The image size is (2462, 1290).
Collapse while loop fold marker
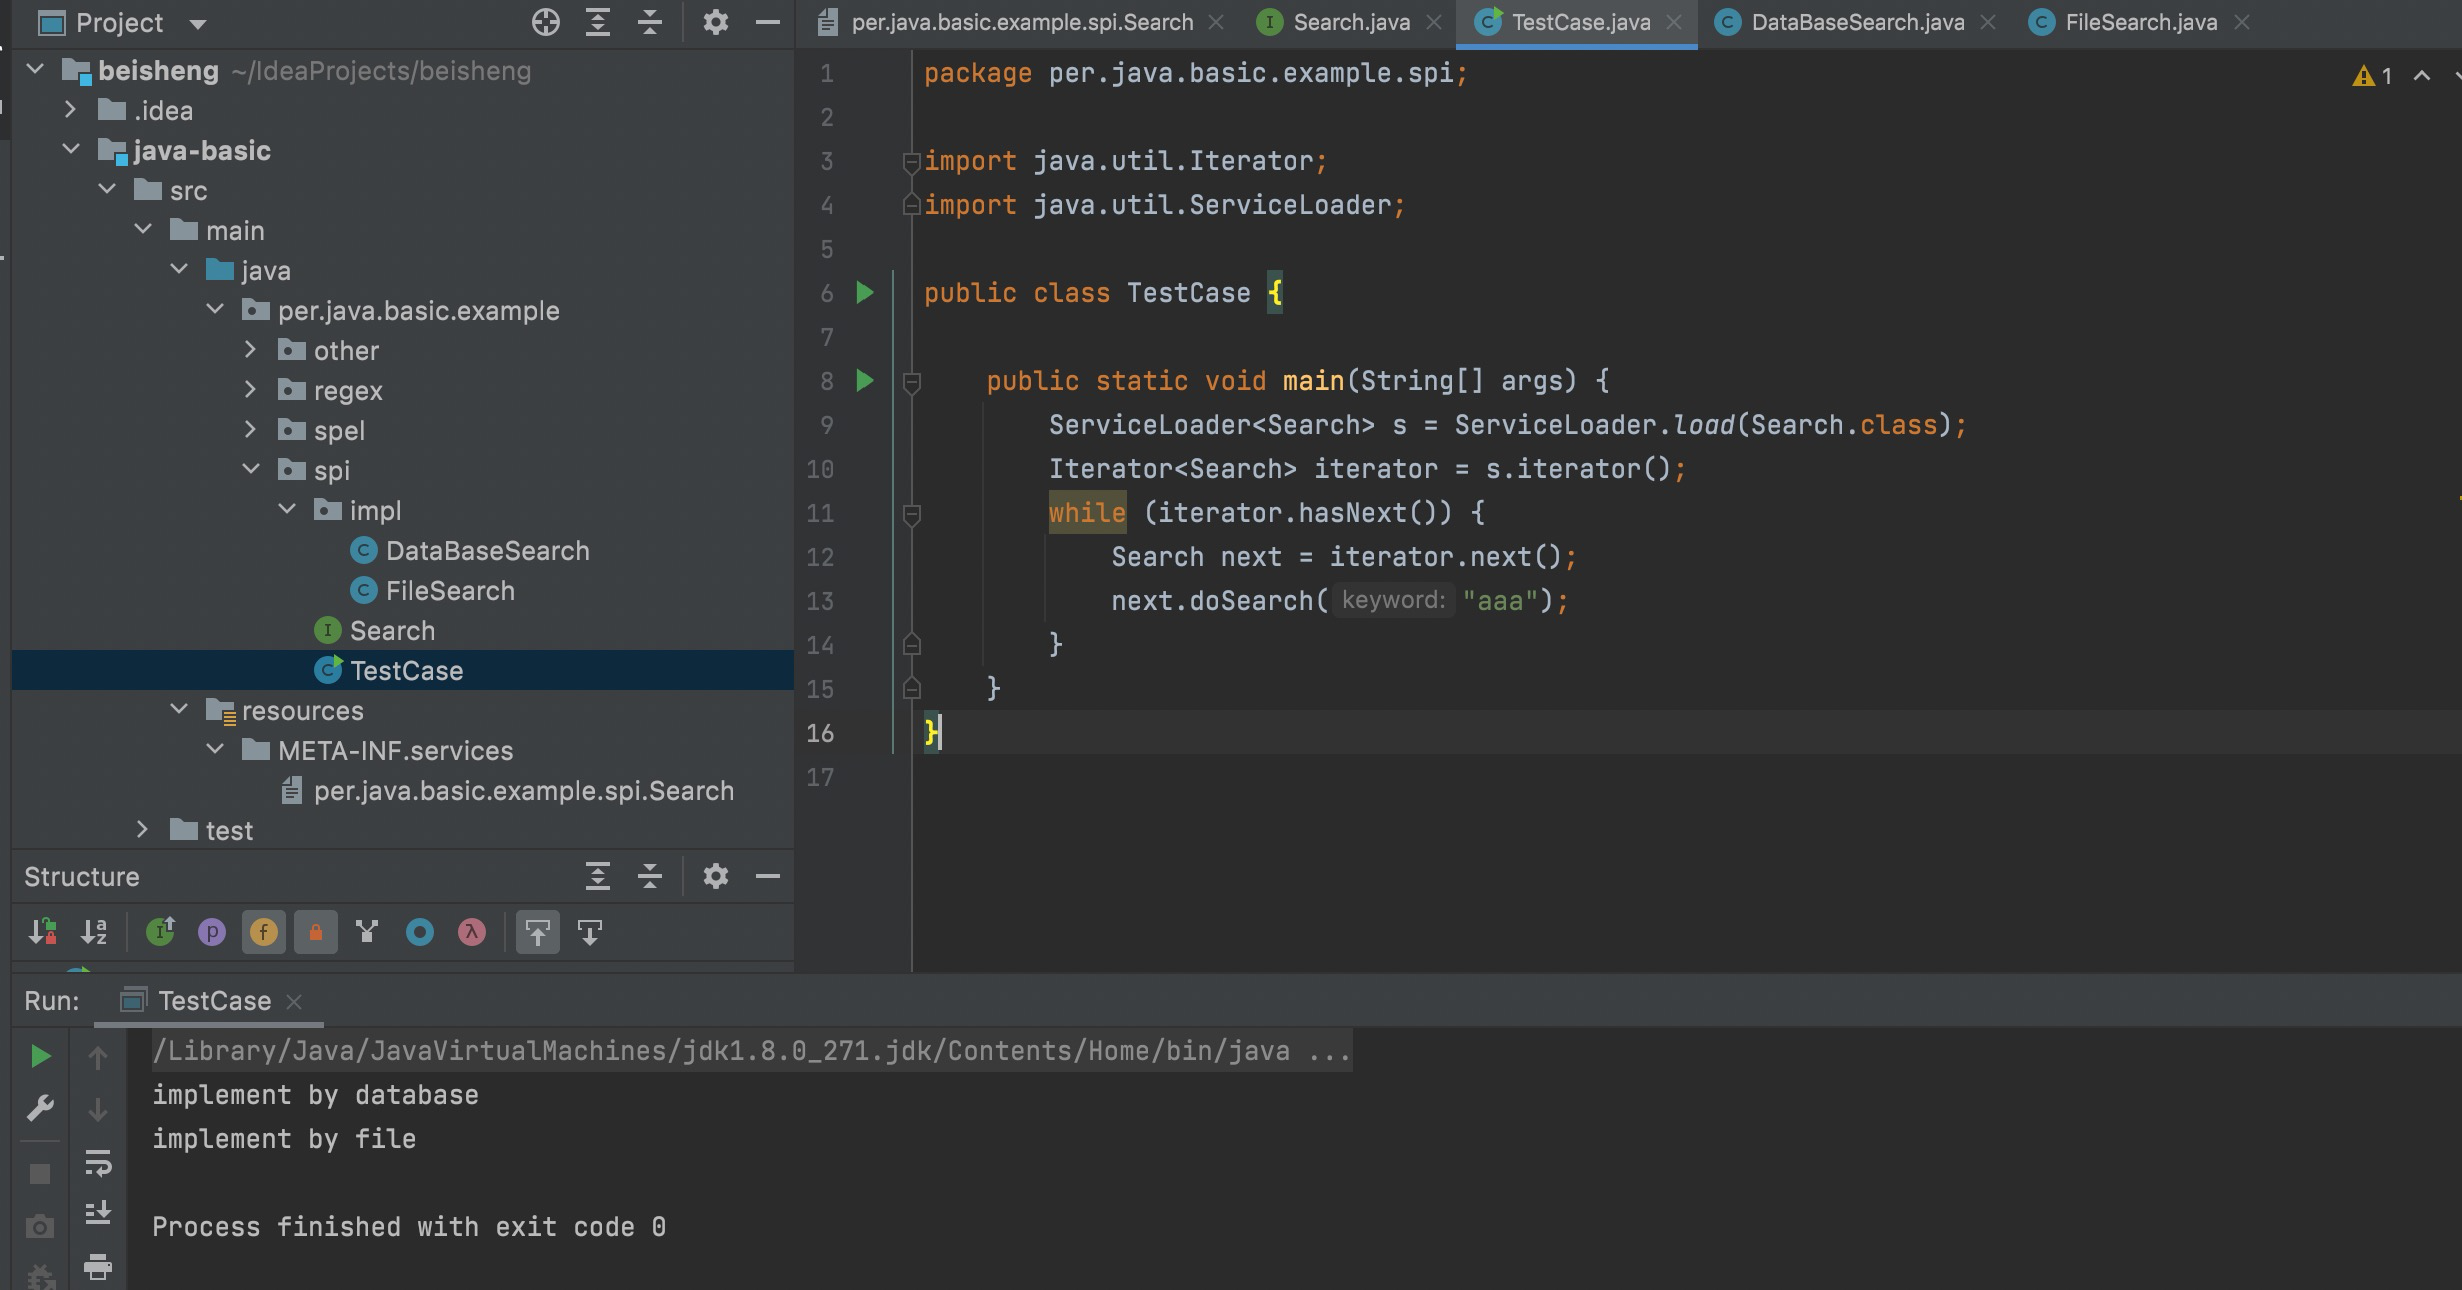(x=911, y=514)
